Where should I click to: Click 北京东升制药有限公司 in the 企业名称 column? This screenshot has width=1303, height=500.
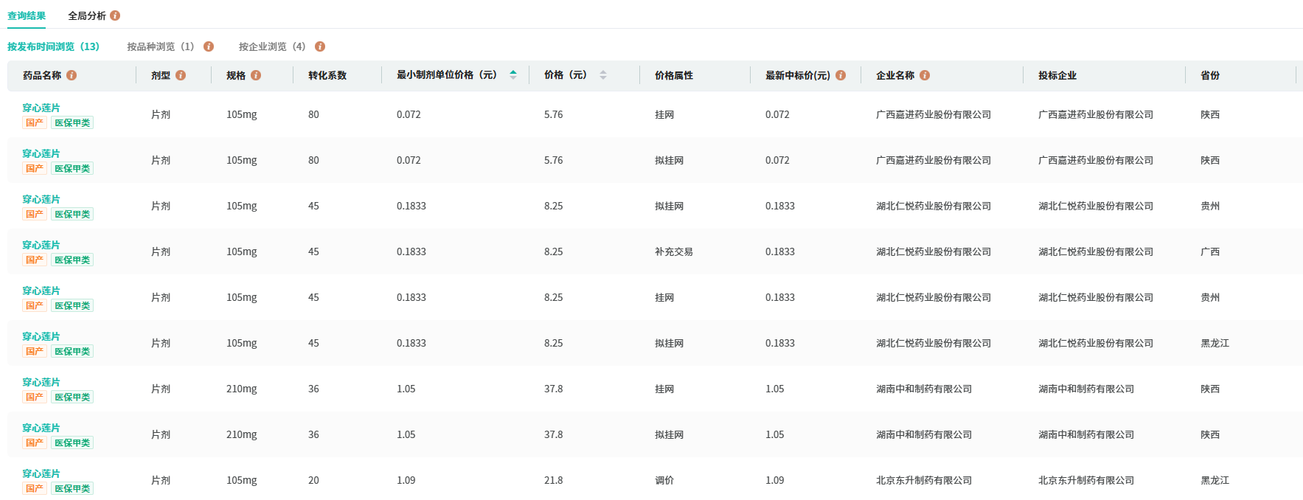coord(924,481)
